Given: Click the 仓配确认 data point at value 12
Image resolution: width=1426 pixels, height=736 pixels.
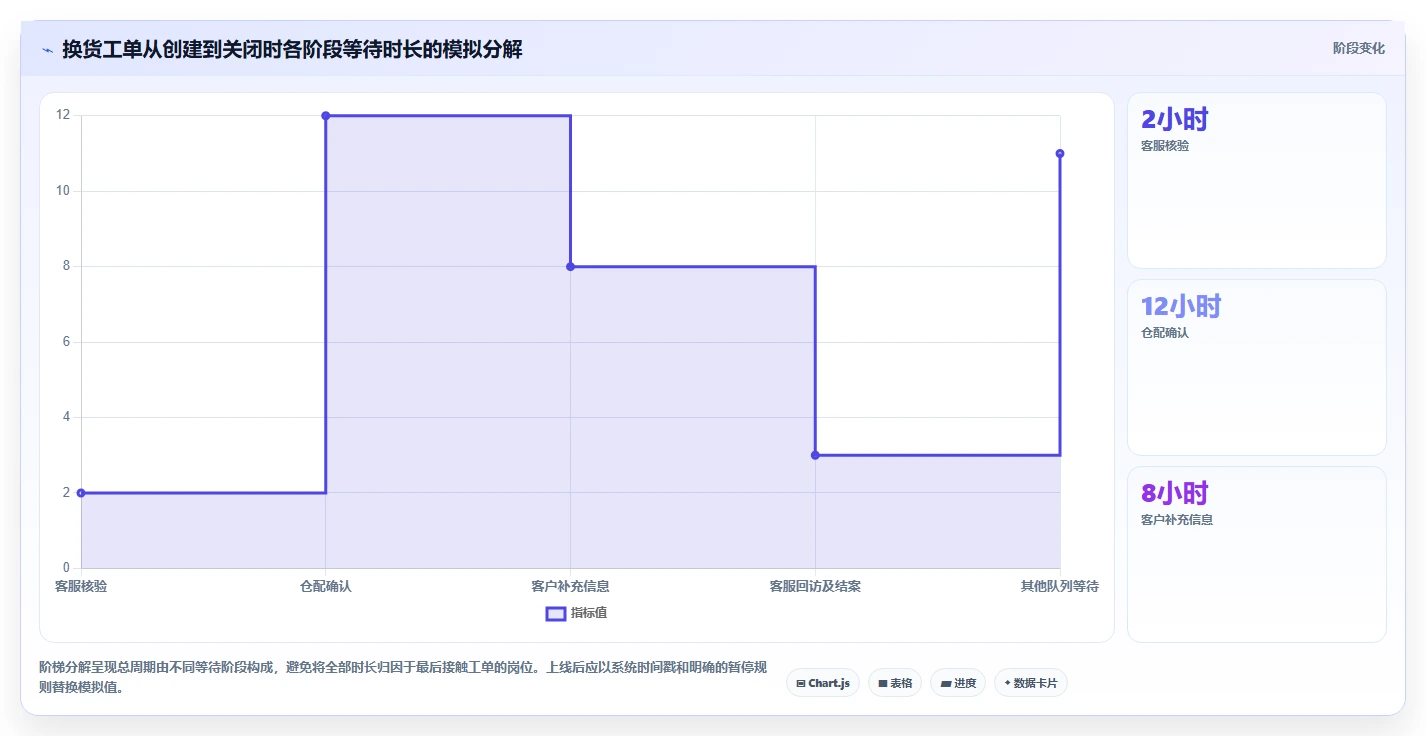Looking at the screenshot, I should click(326, 116).
